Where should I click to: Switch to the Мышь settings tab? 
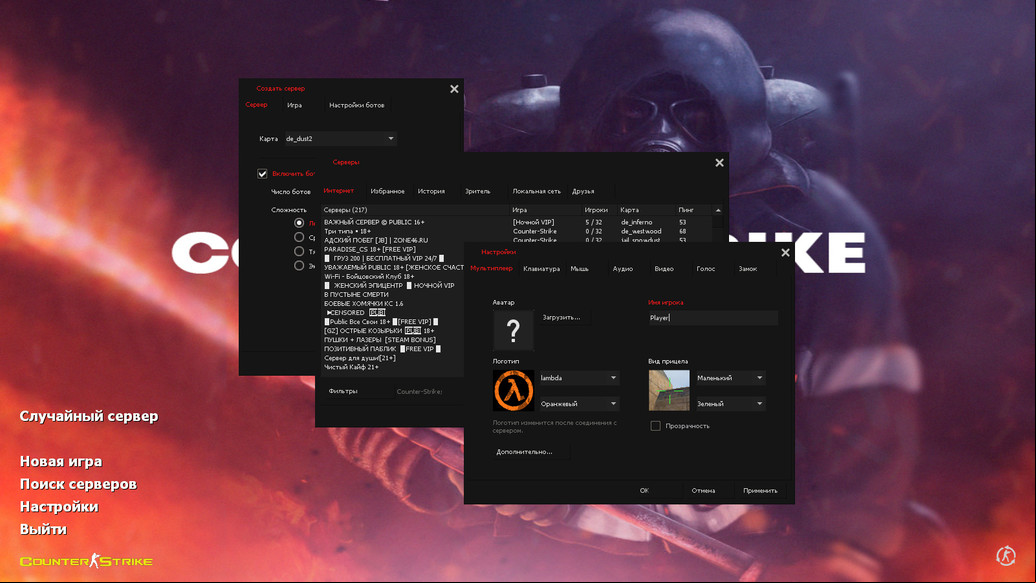pyautogui.click(x=579, y=269)
